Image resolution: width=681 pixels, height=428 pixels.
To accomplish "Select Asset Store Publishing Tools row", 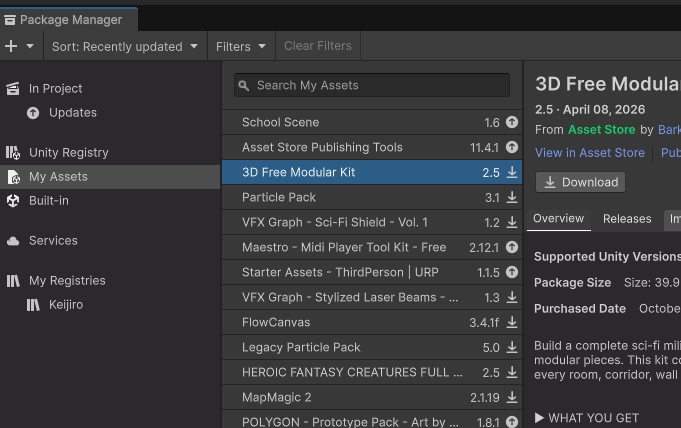I will [372, 147].
